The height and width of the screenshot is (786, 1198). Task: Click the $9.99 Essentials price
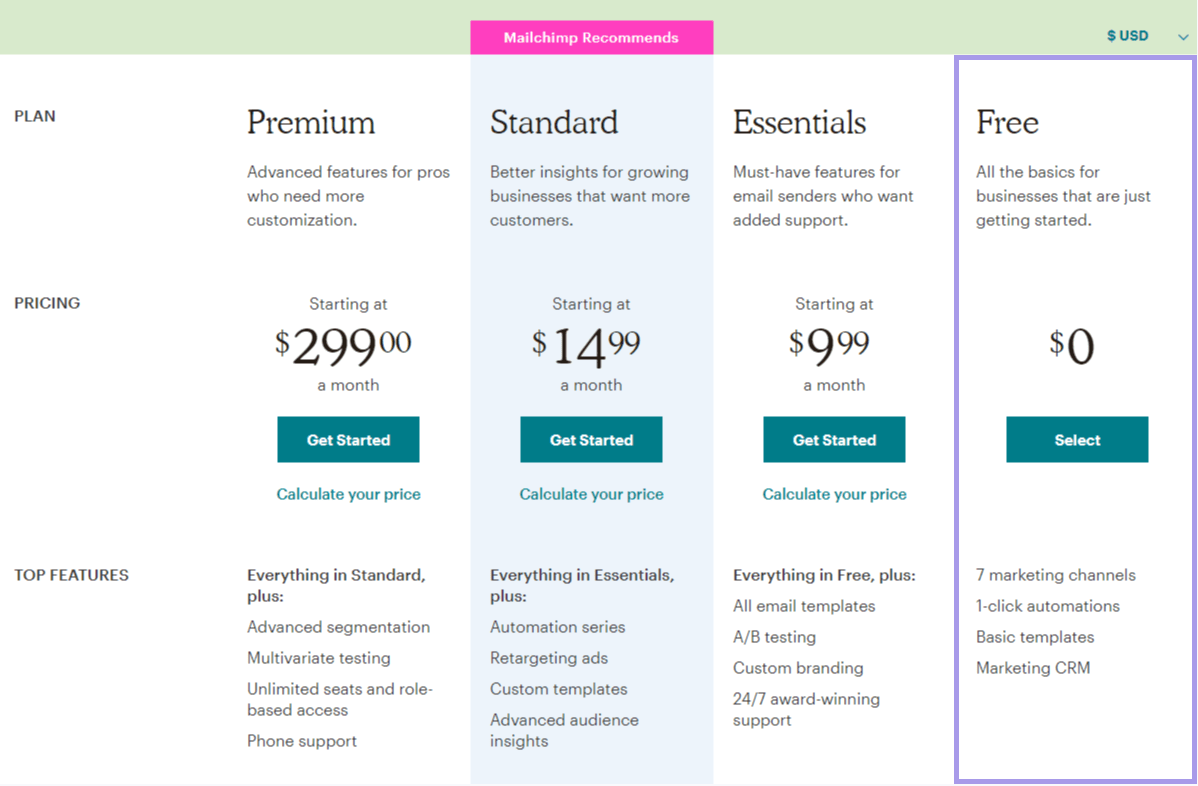click(829, 345)
